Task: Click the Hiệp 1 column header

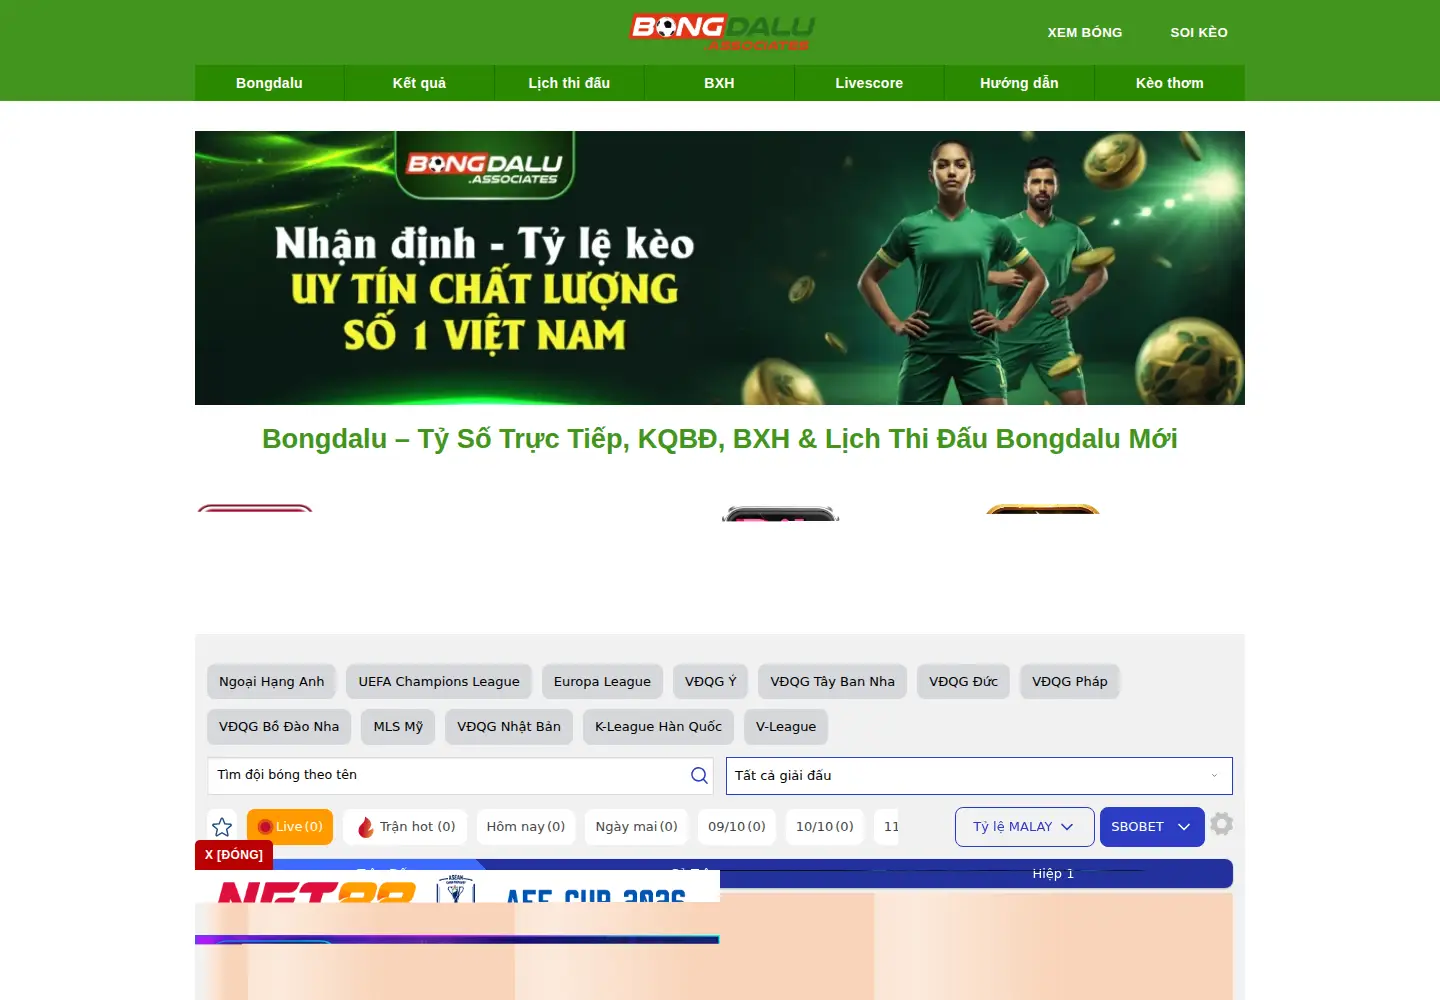Action: click(x=1053, y=874)
